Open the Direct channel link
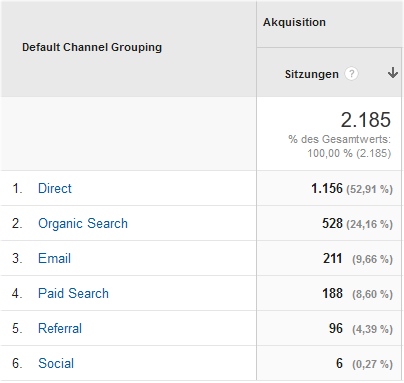 (55, 188)
